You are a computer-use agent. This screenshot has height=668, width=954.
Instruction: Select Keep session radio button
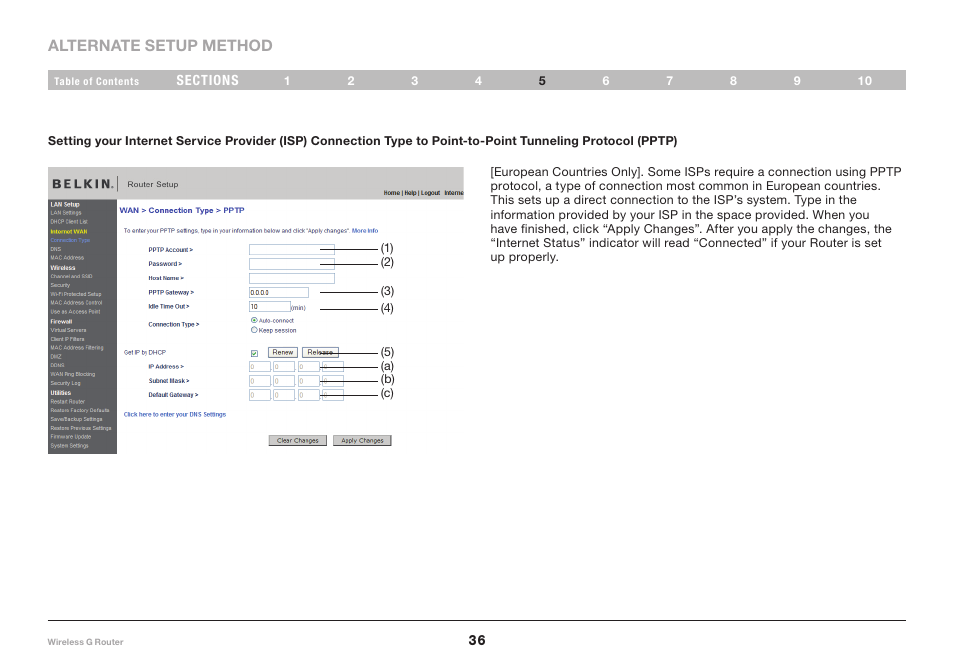[254, 330]
